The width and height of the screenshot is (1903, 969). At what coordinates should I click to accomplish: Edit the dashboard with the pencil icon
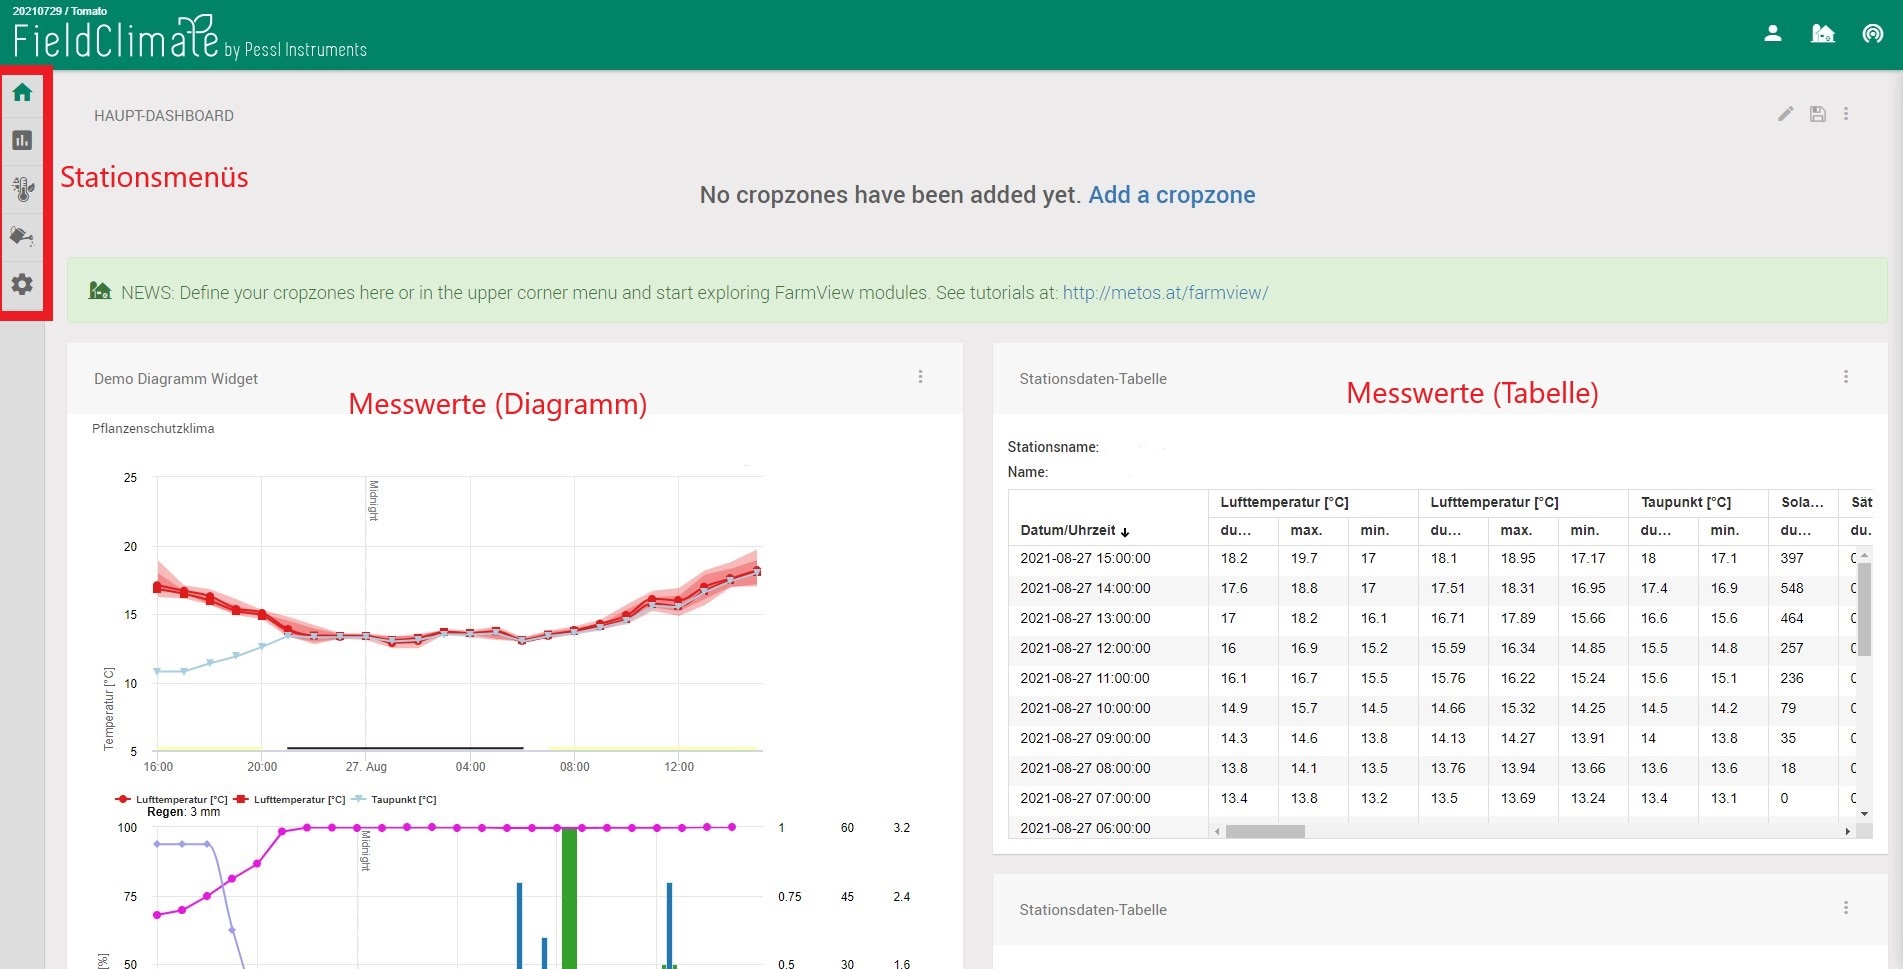pos(1785,114)
